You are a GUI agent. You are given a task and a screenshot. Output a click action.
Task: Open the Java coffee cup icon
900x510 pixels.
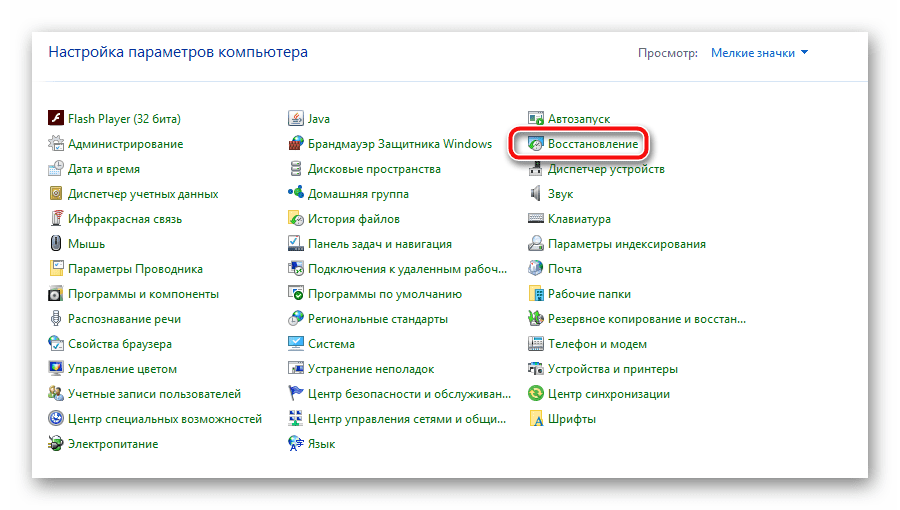coord(296,119)
